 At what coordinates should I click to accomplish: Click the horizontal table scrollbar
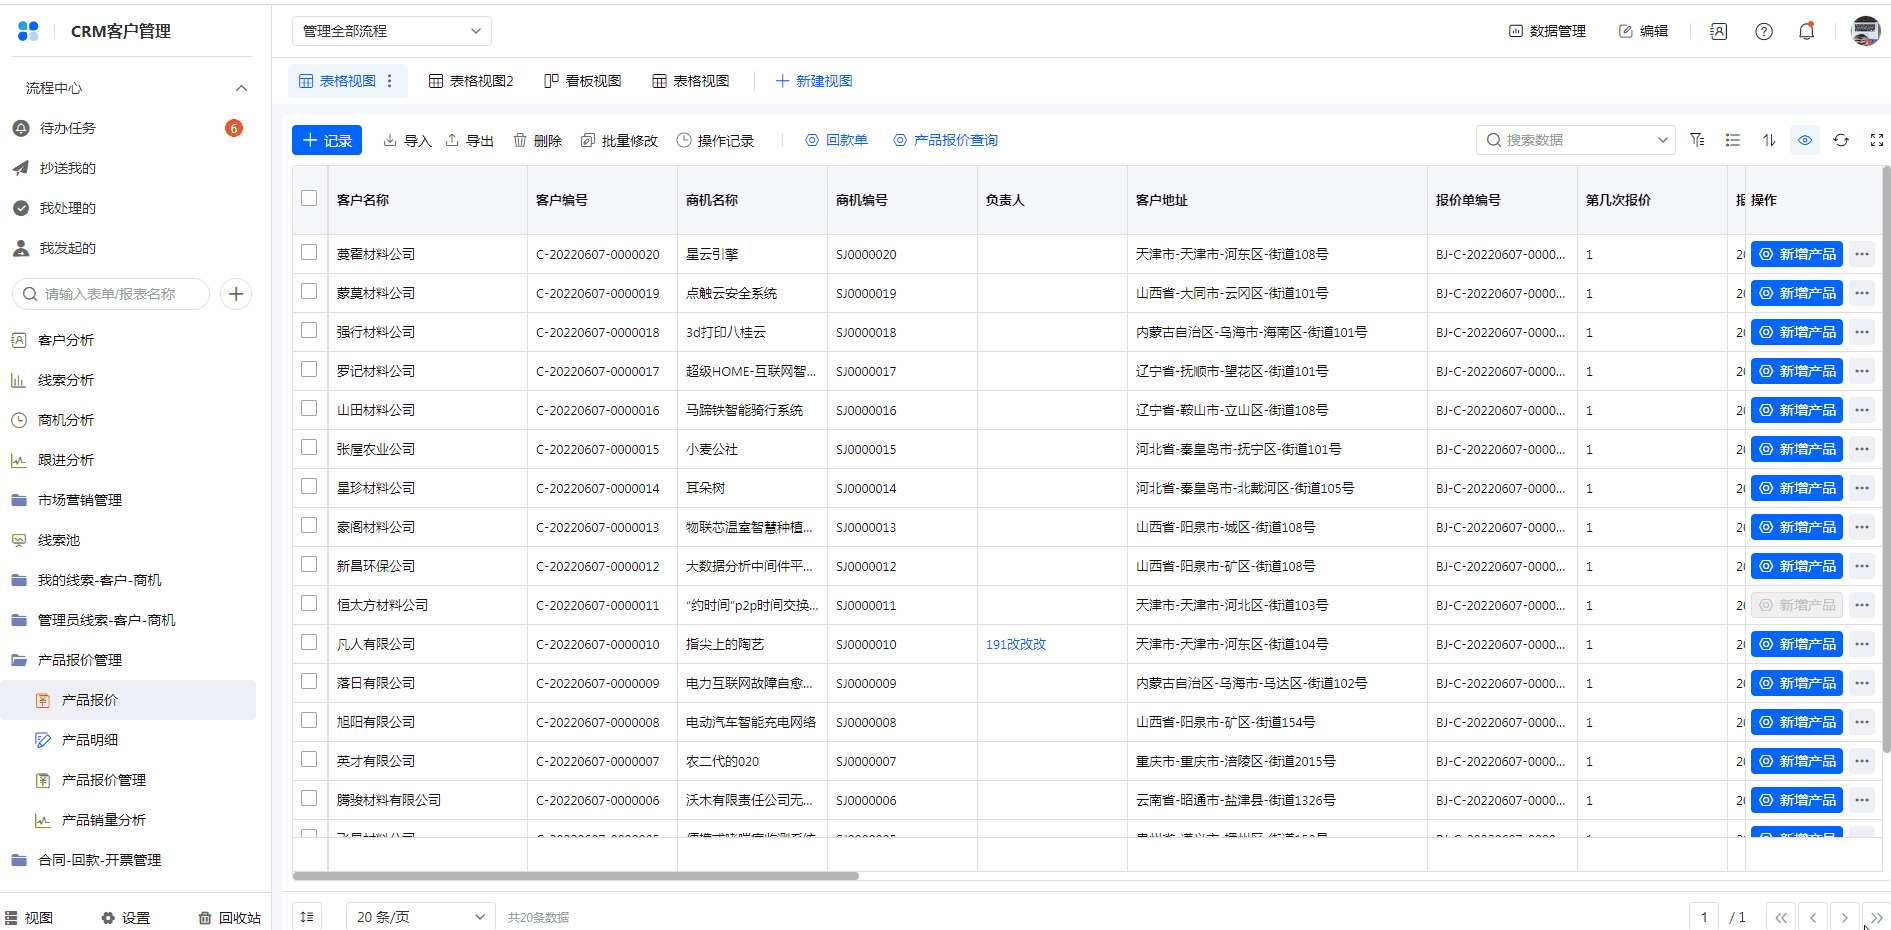(575, 876)
